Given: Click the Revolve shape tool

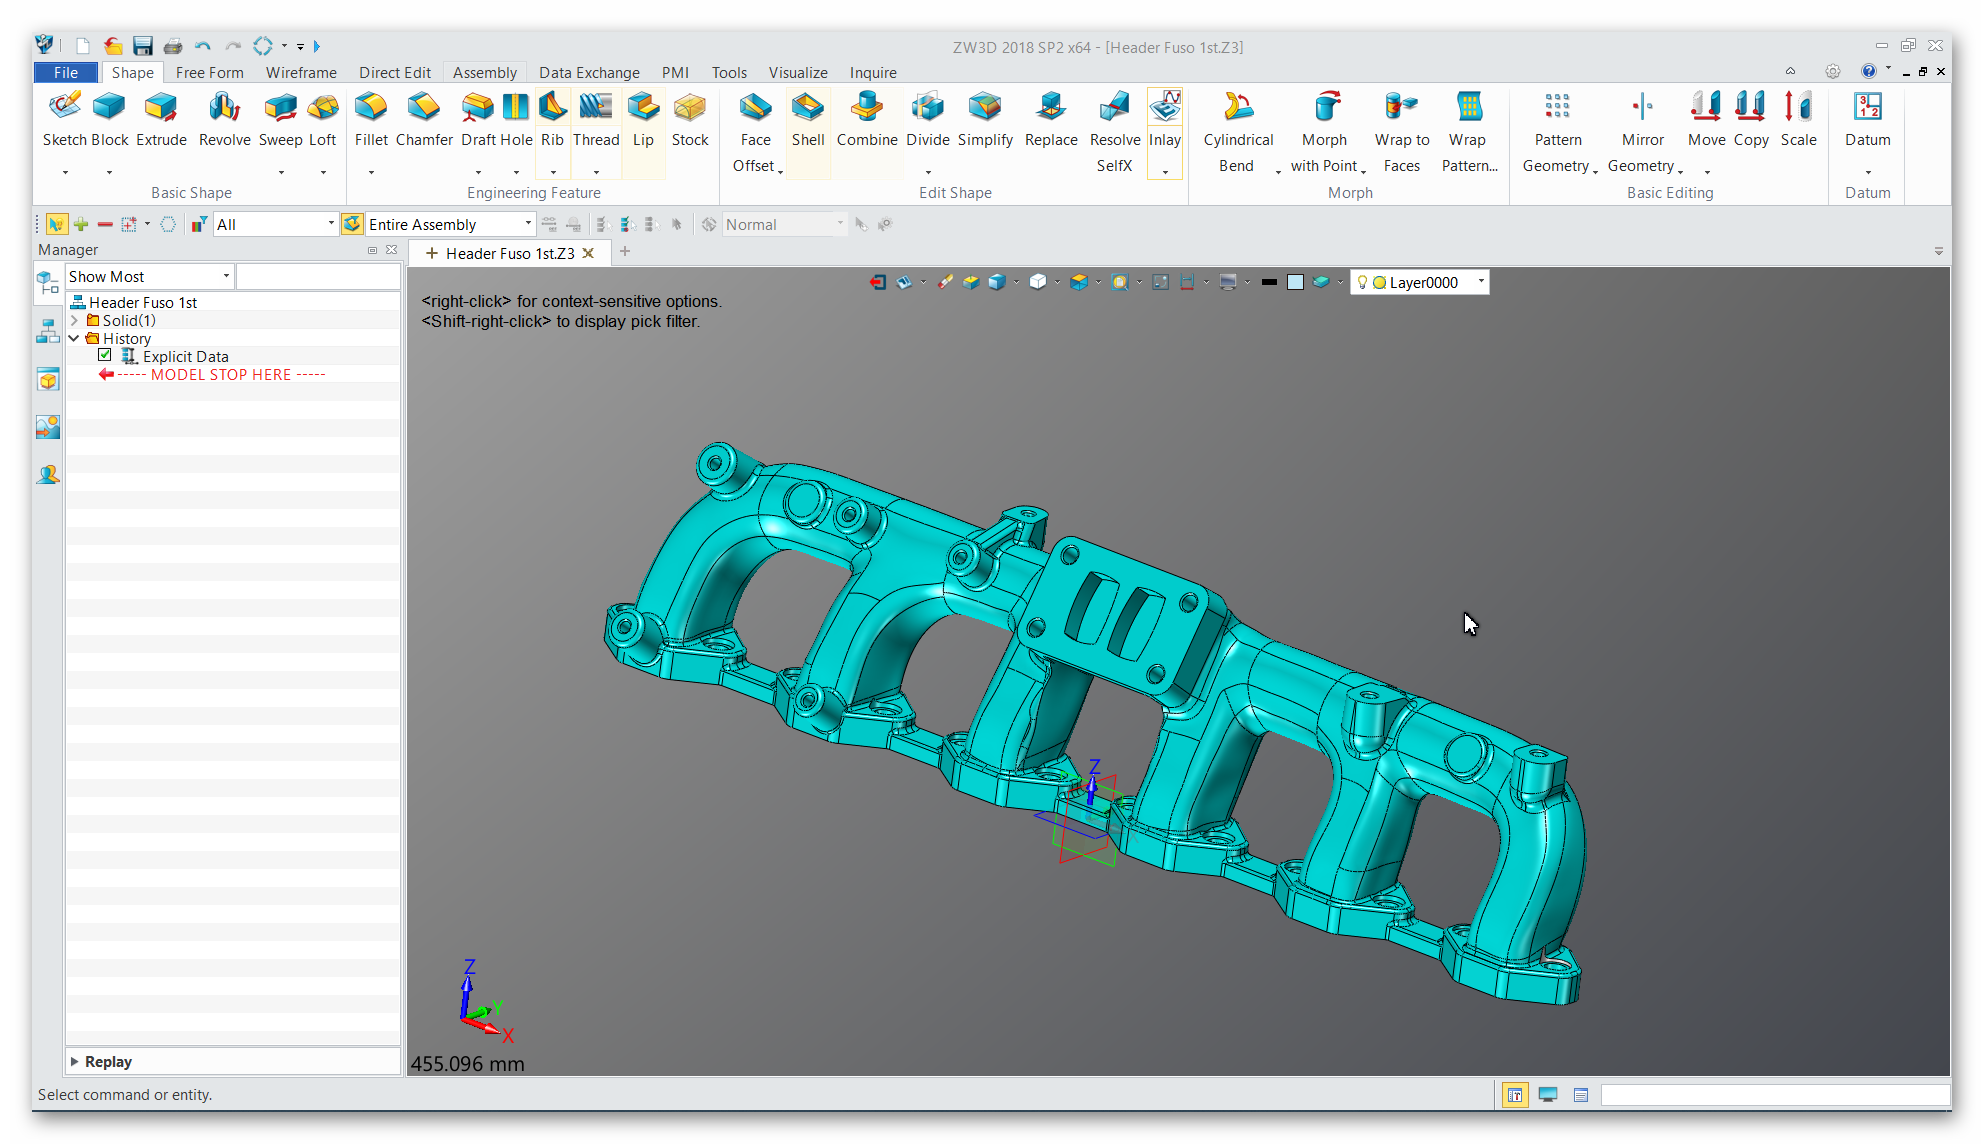Looking at the screenshot, I should tap(224, 120).
